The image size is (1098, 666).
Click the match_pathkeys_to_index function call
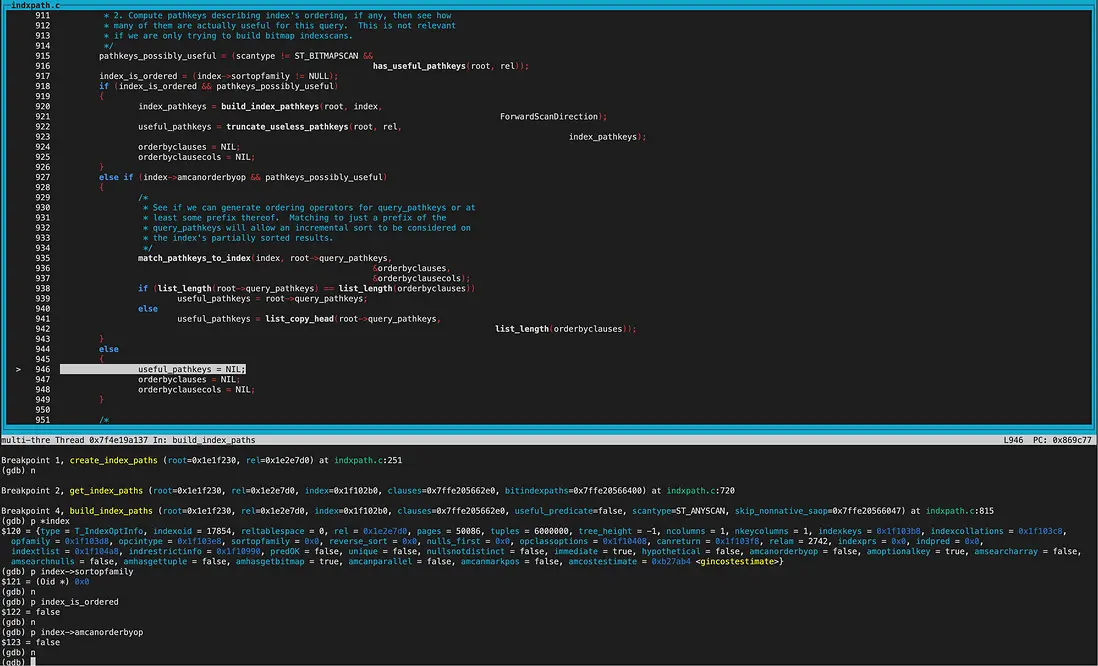point(194,258)
